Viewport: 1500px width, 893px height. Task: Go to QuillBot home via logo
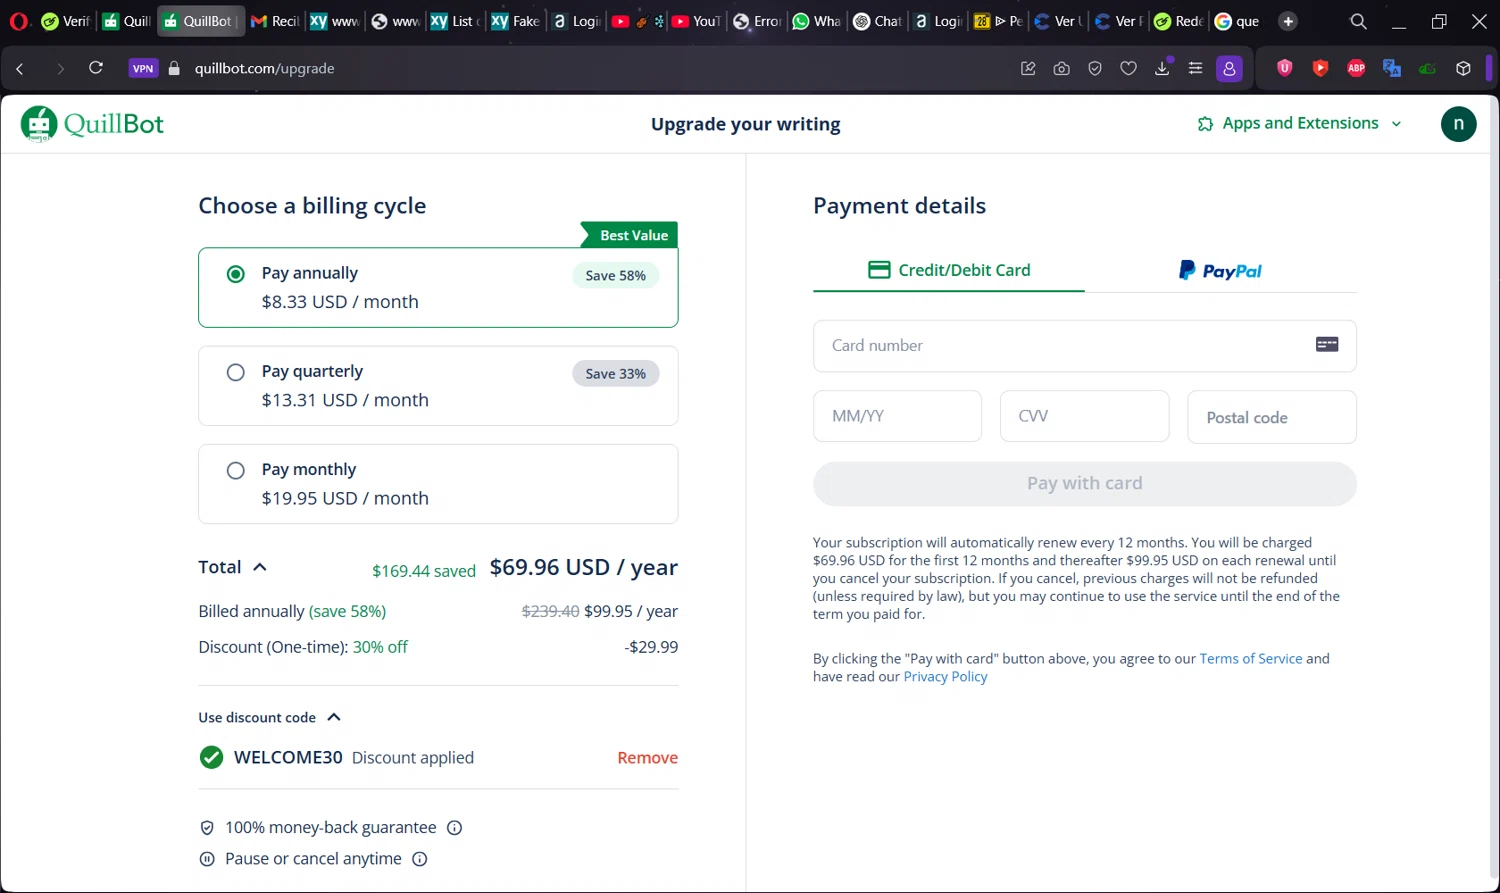(92, 124)
